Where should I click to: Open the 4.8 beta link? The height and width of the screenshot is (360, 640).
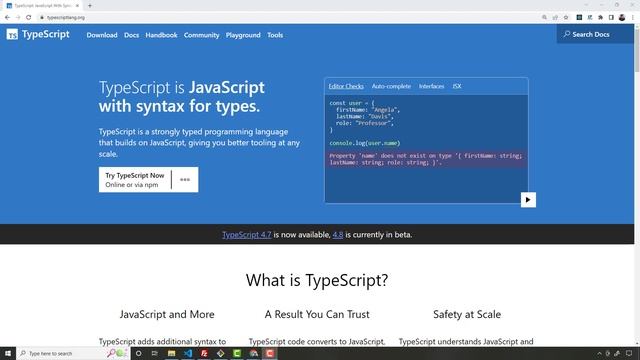pos(338,235)
